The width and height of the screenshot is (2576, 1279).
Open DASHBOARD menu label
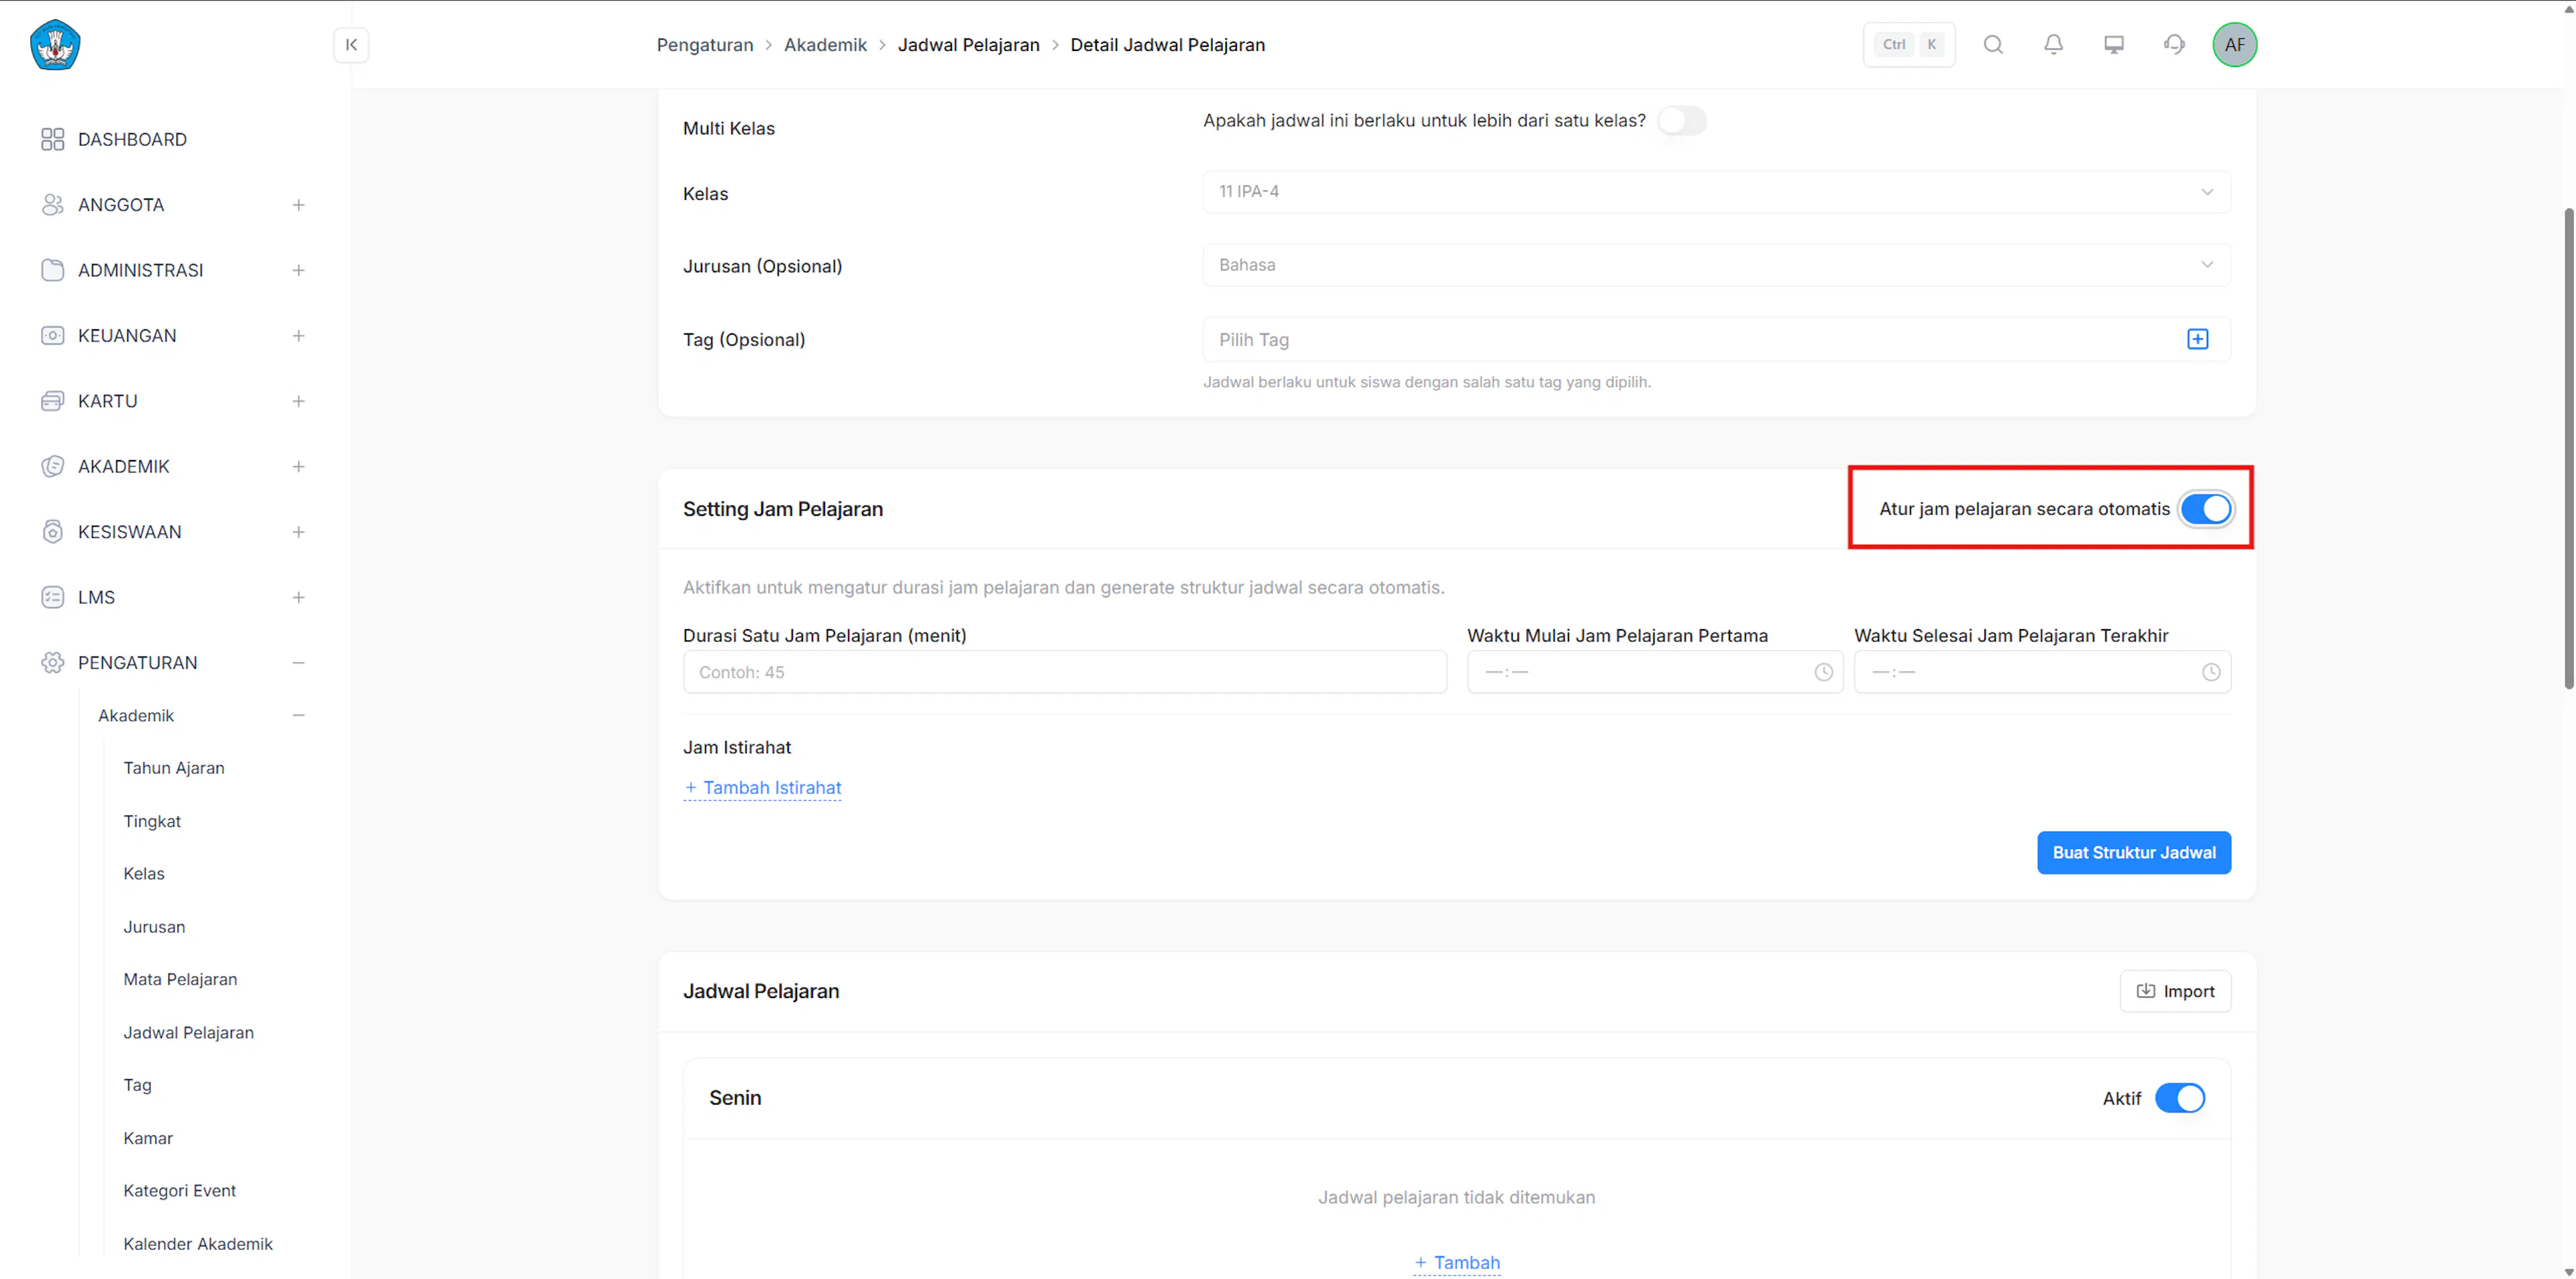coord(132,139)
